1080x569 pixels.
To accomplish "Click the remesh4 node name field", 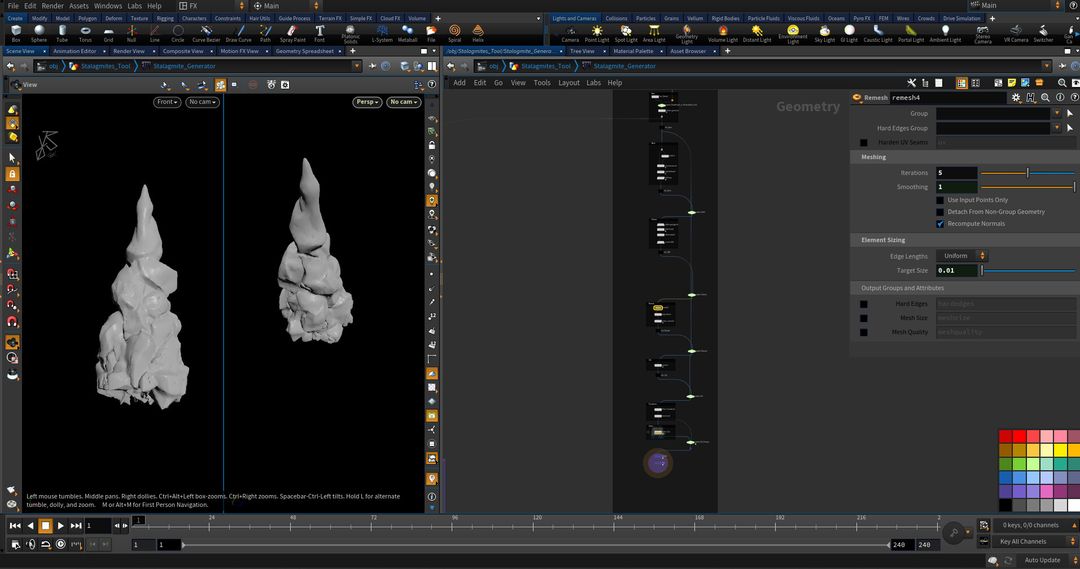I will 948,98.
